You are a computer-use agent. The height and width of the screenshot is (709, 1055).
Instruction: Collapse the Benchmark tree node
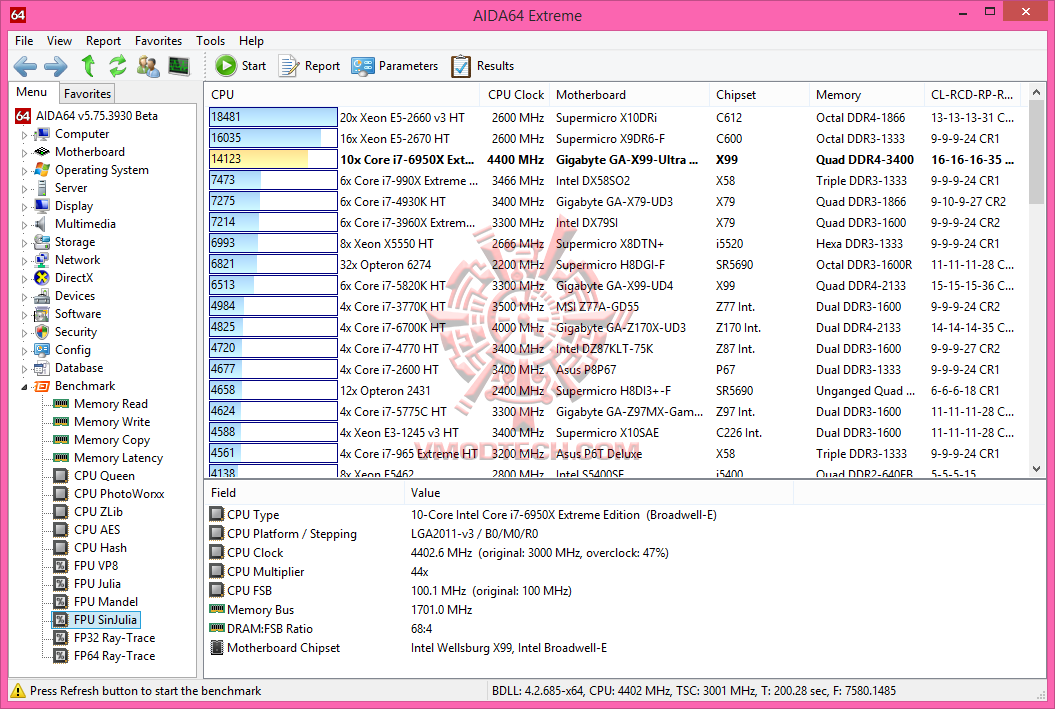(25, 387)
